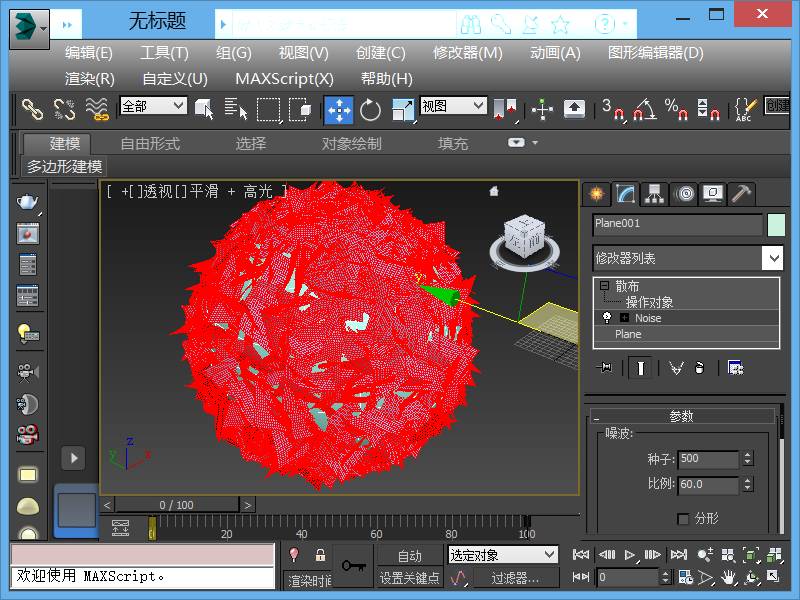Image resolution: width=800 pixels, height=600 pixels.
Task: Open the MAXScript(X) menu
Action: (284, 79)
